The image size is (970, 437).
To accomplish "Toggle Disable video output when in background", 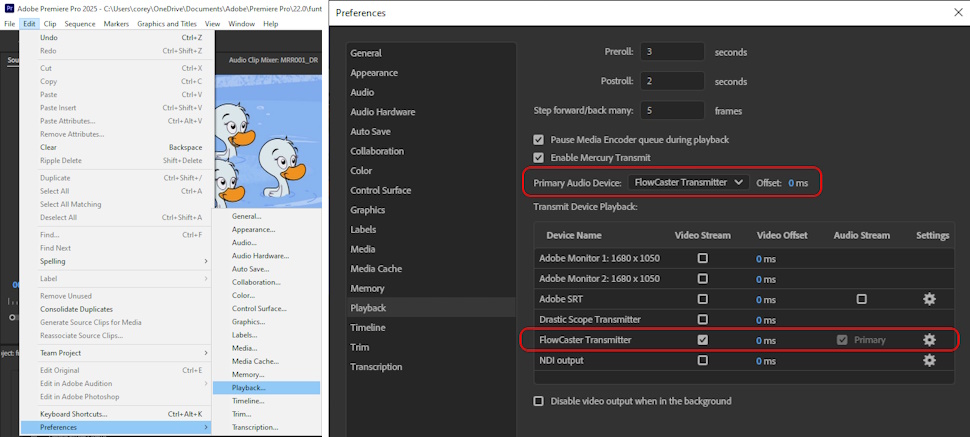I will pos(538,401).
